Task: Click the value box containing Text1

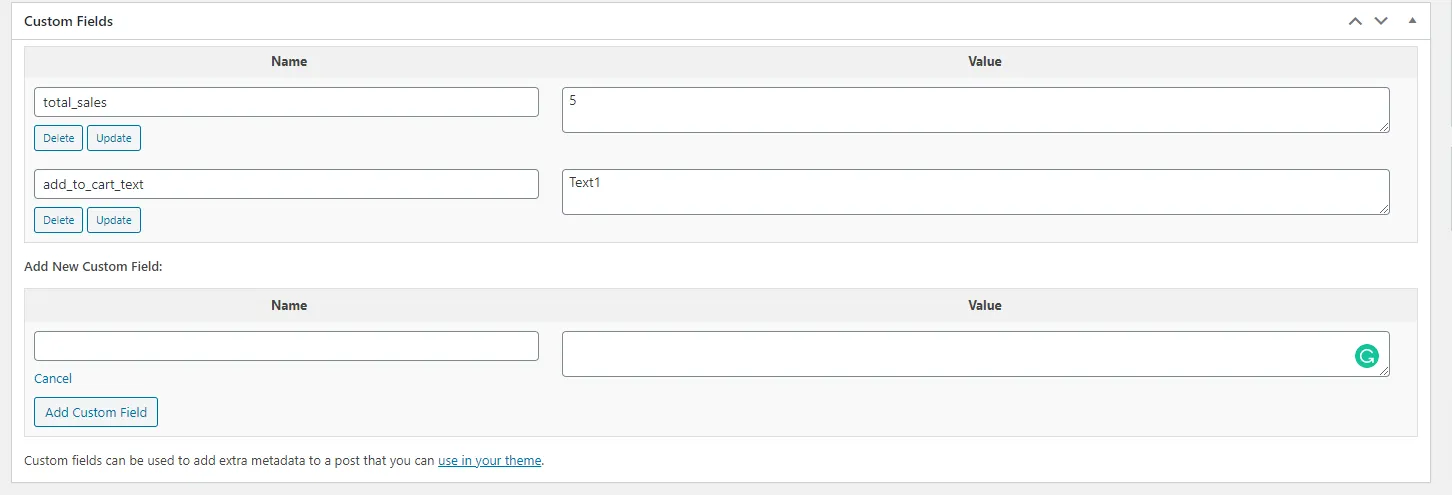Action: click(x=975, y=192)
